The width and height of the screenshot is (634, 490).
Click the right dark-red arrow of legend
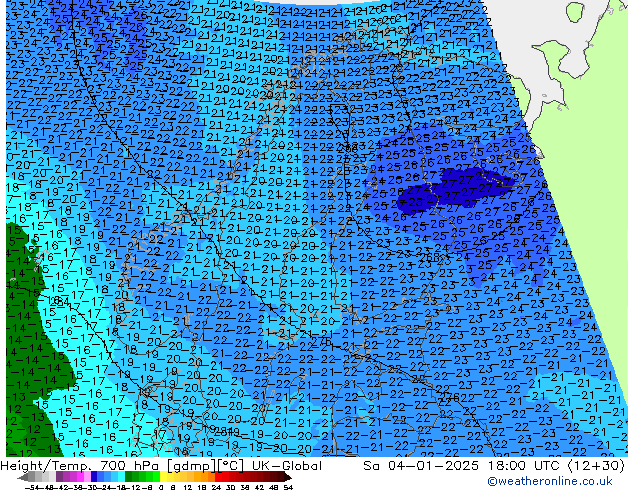288,477
